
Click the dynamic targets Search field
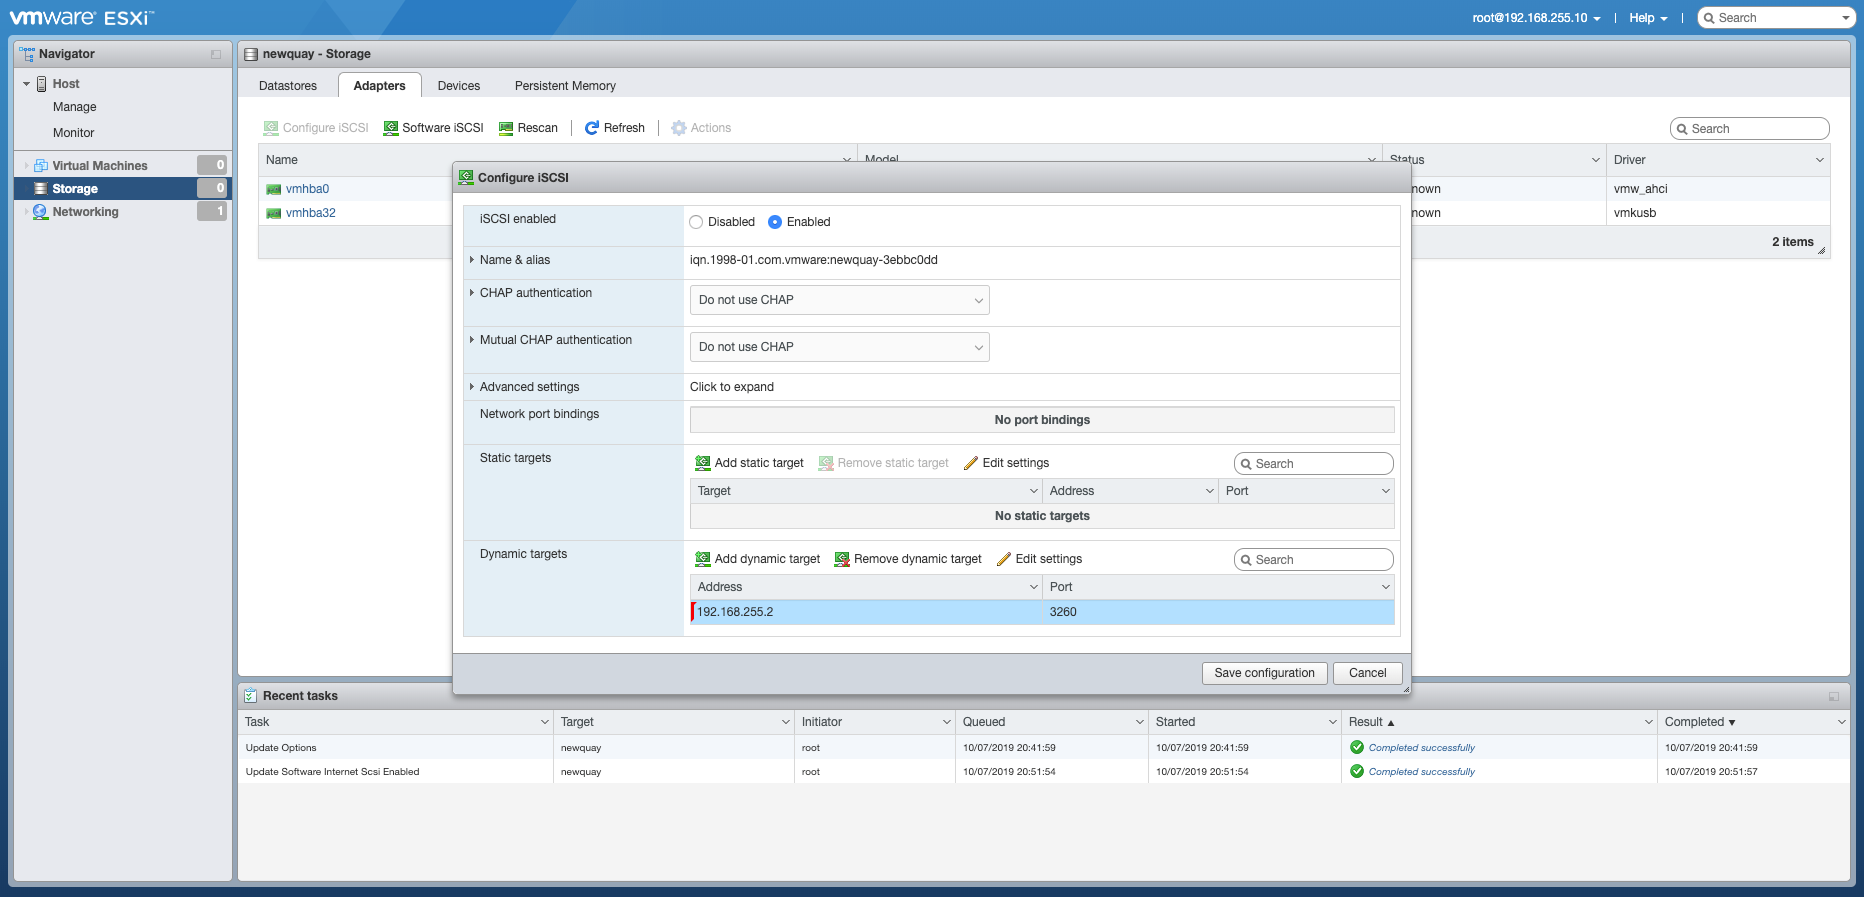click(x=1314, y=560)
